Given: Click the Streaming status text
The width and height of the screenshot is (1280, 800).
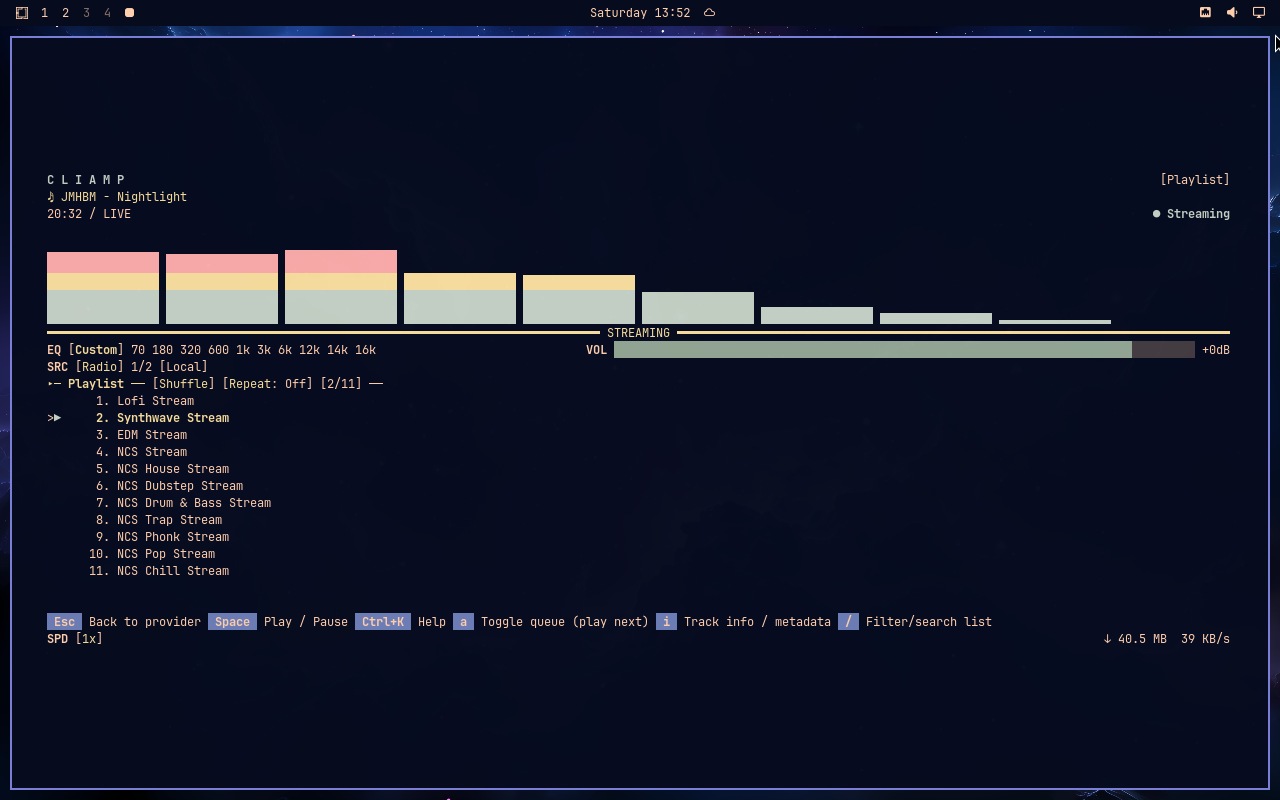Looking at the screenshot, I should click(1198, 214).
